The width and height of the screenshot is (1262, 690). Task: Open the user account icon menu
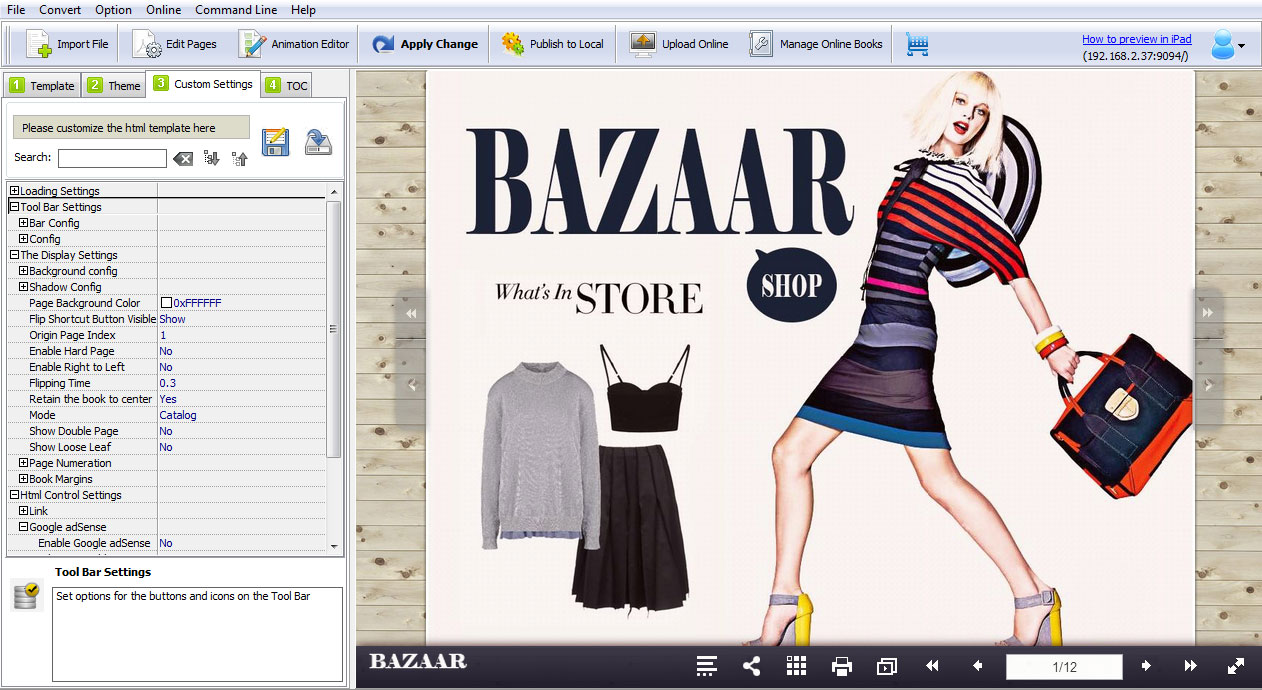tap(1227, 45)
